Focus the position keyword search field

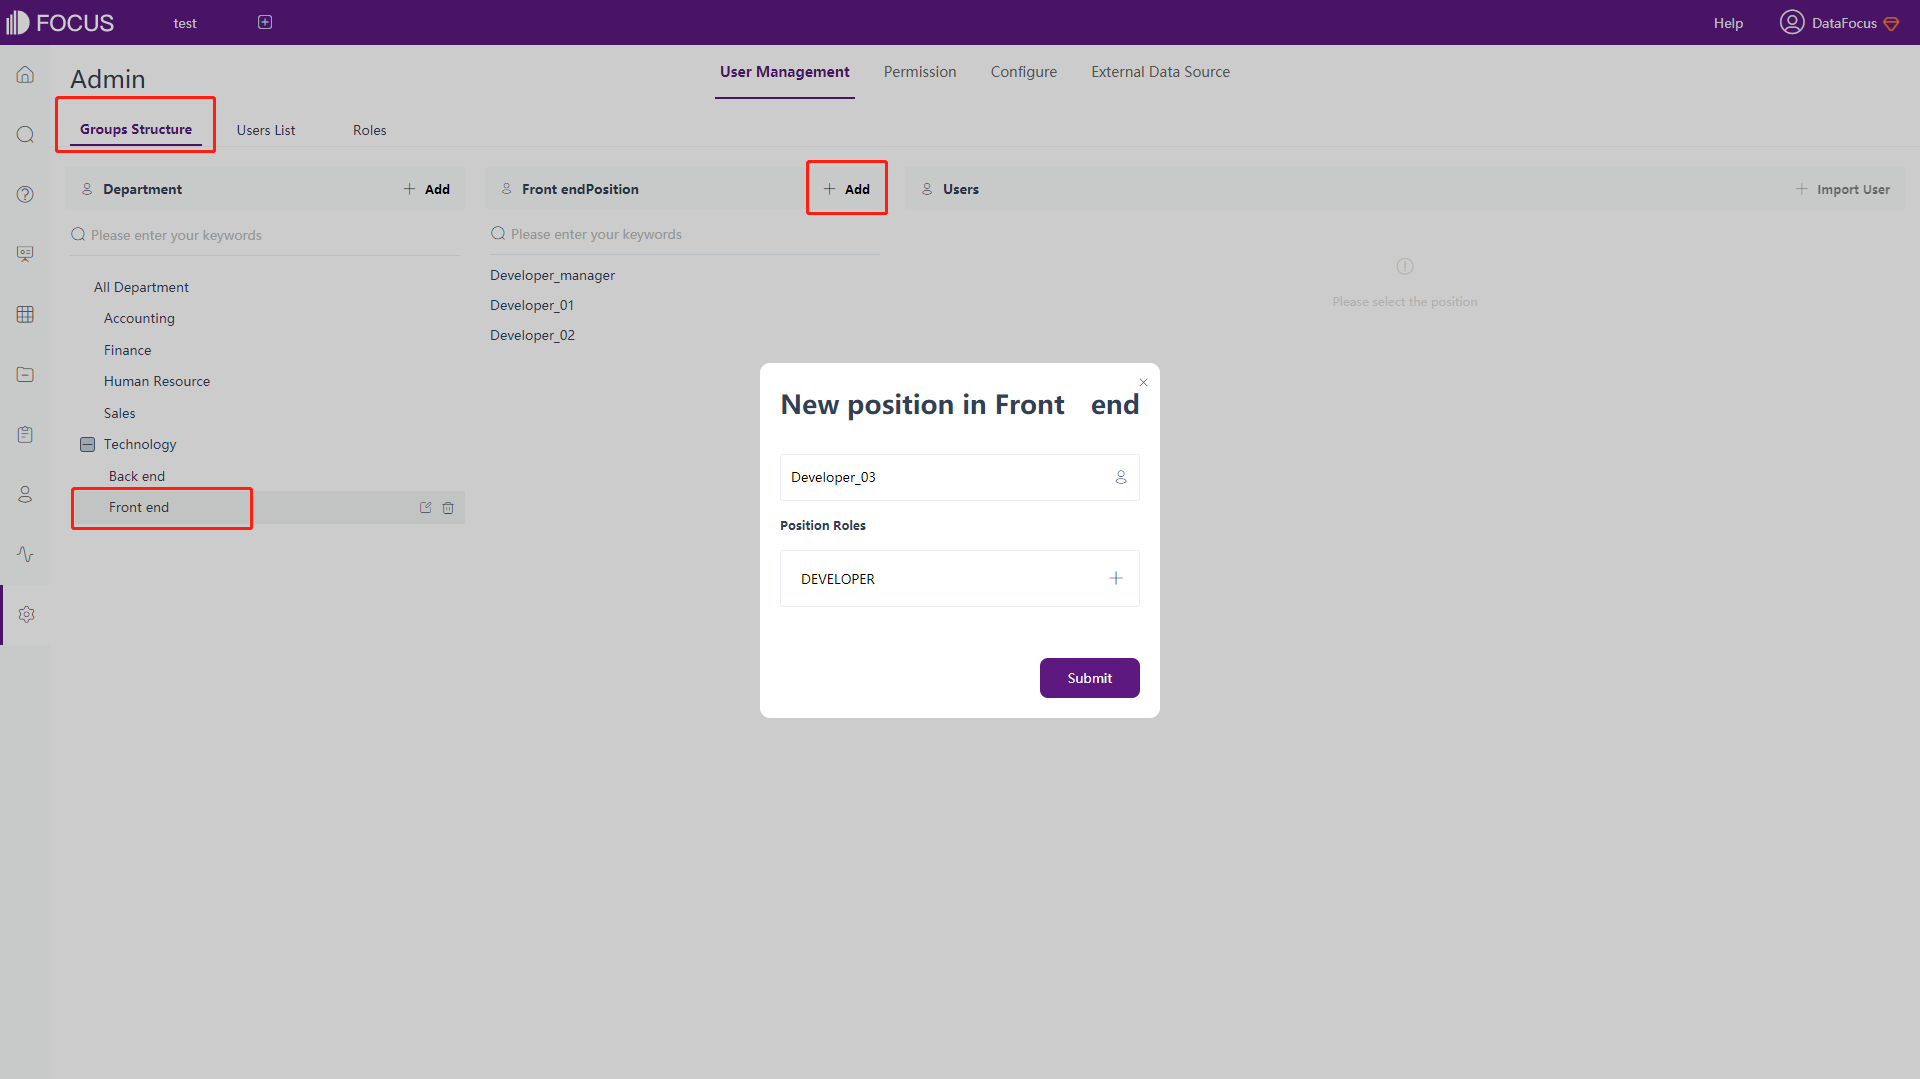pos(685,234)
